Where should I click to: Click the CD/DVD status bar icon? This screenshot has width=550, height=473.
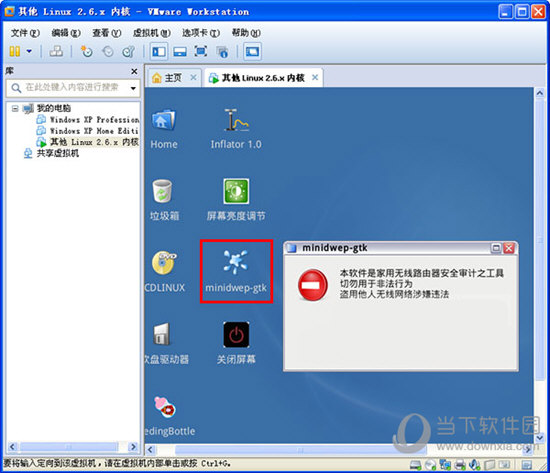[x=430, y=465]
